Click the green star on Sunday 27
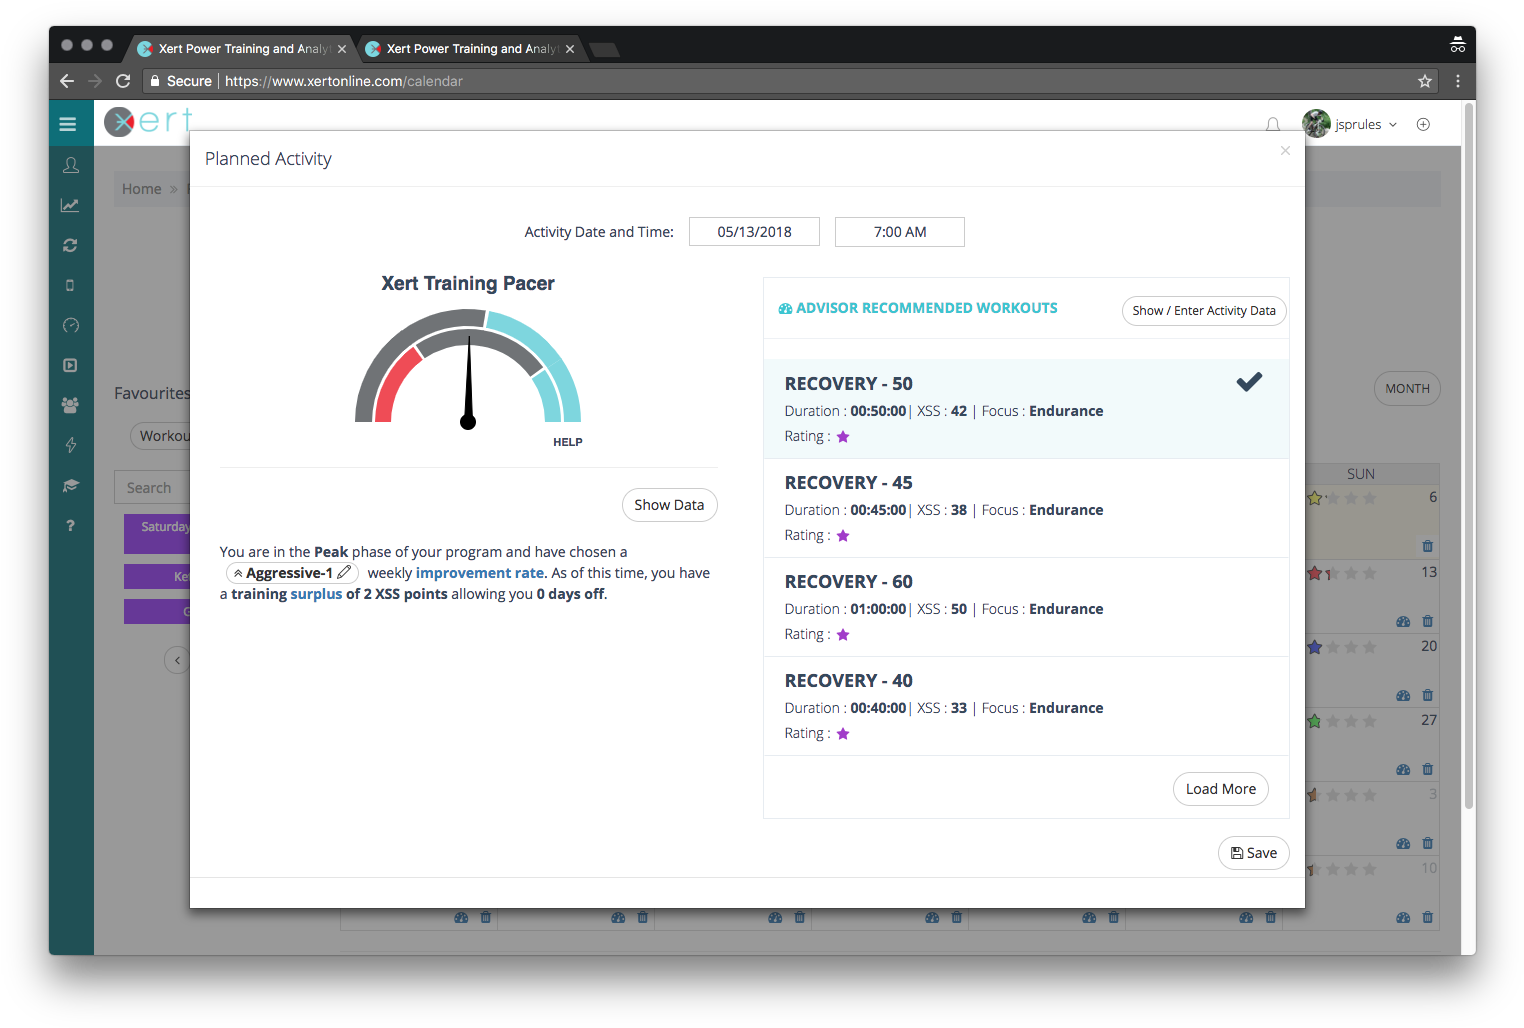 (1315, 721)
